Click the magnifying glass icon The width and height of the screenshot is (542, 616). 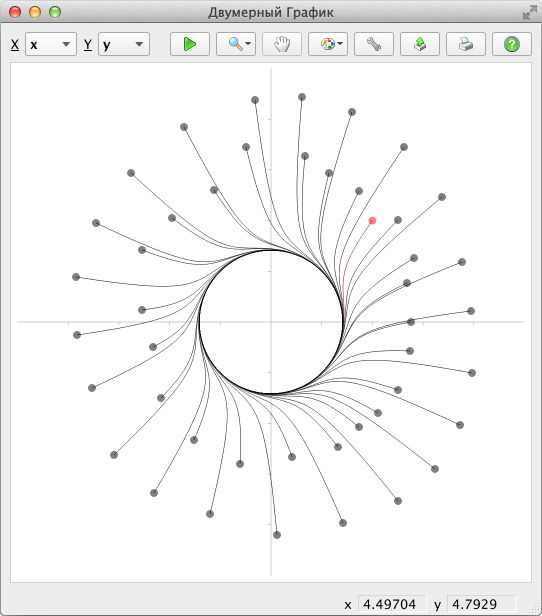235,44
